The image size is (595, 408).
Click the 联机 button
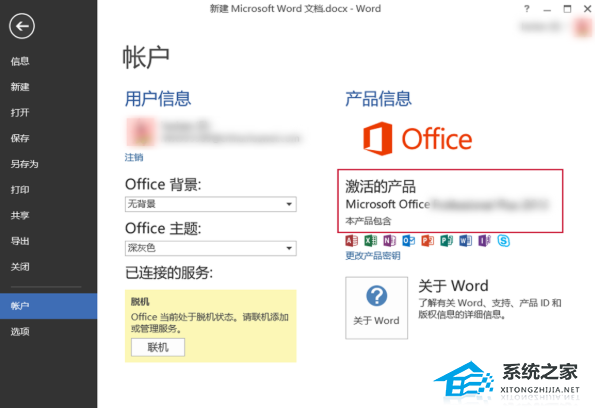point(158,347)
